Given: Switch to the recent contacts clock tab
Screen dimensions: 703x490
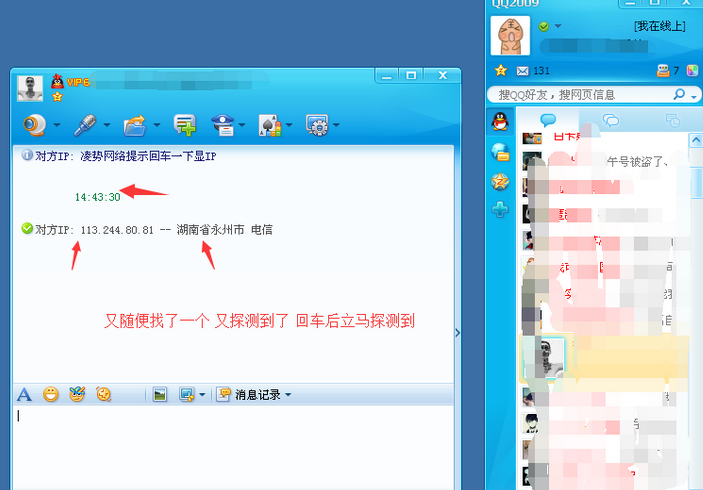Looking at the screenshot, I should tap(673, 120).
